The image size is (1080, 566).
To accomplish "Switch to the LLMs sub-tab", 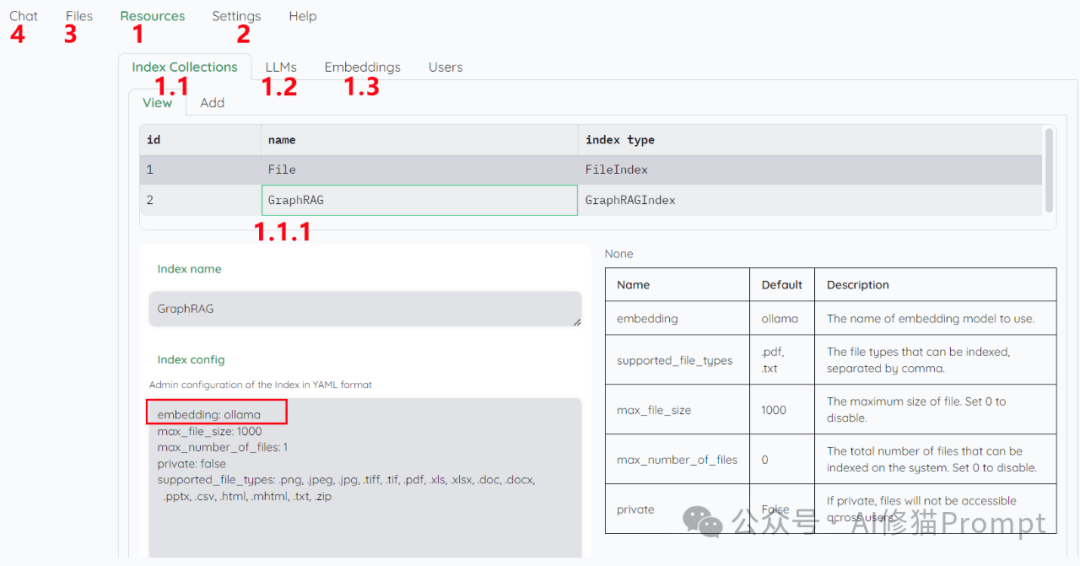I will [281, 67].
